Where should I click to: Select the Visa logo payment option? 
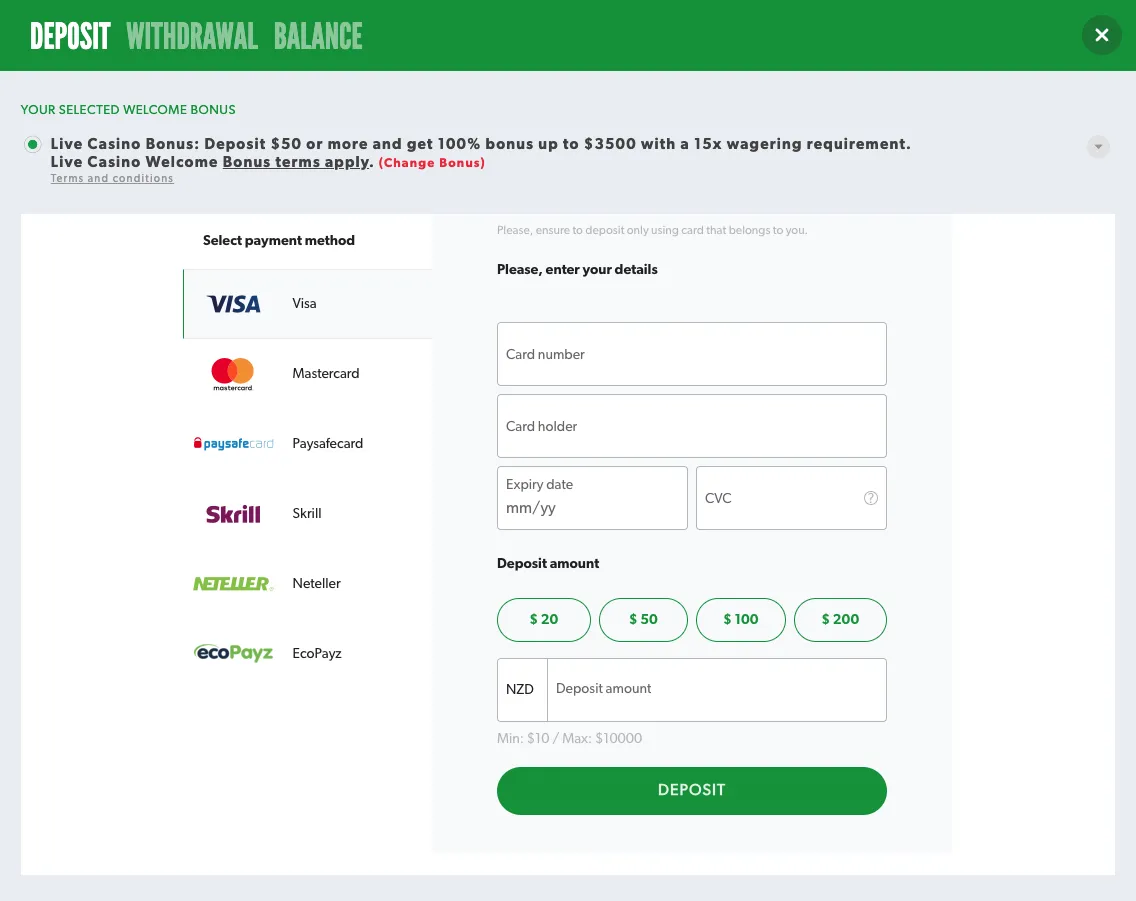[x=233, y=304]
